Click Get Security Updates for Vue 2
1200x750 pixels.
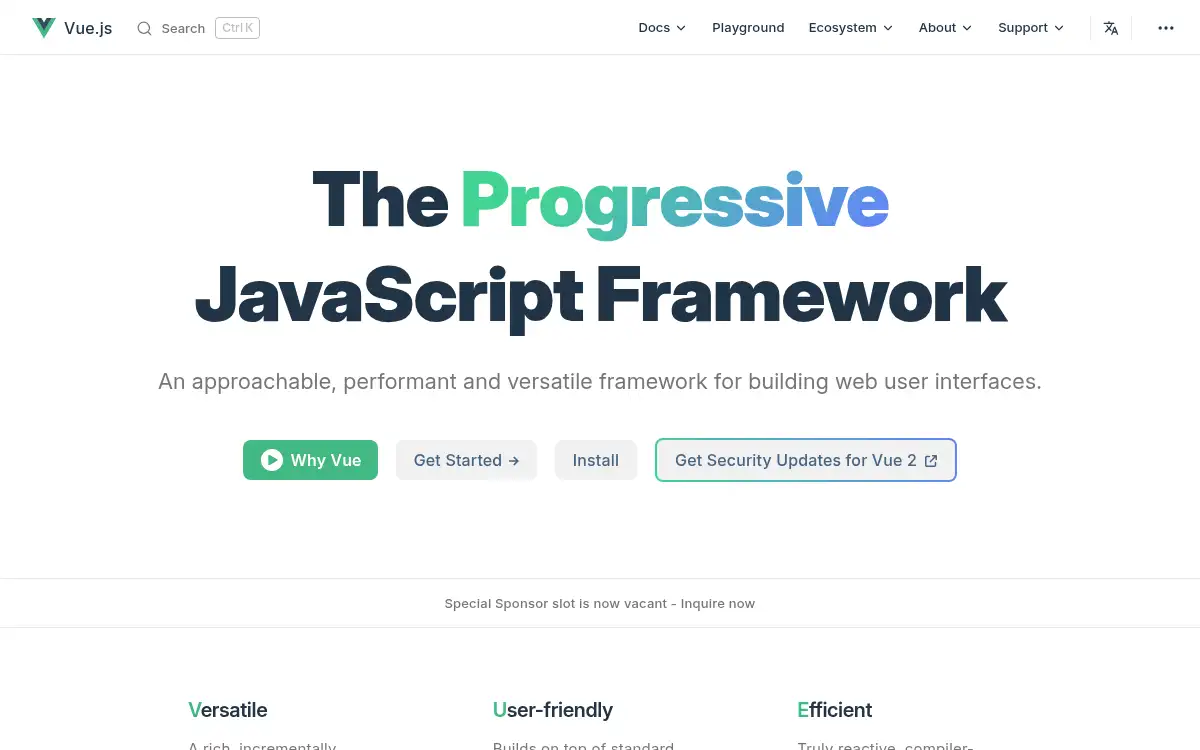click(806, 460)
